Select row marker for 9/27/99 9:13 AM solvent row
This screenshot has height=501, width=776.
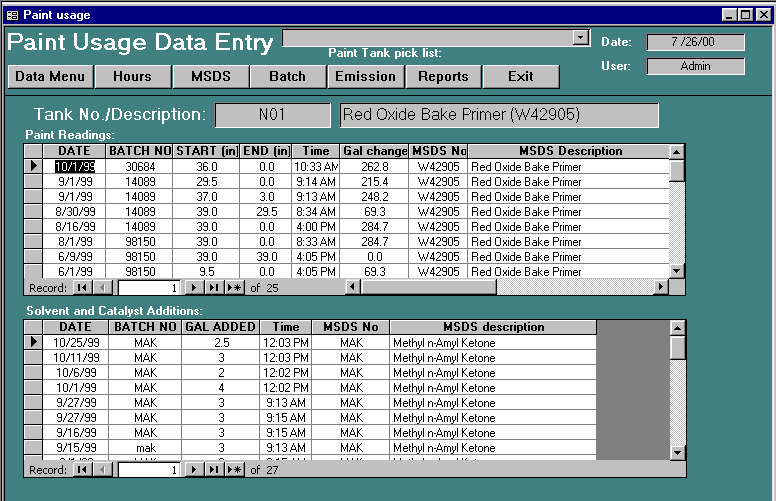click(33, 402)
